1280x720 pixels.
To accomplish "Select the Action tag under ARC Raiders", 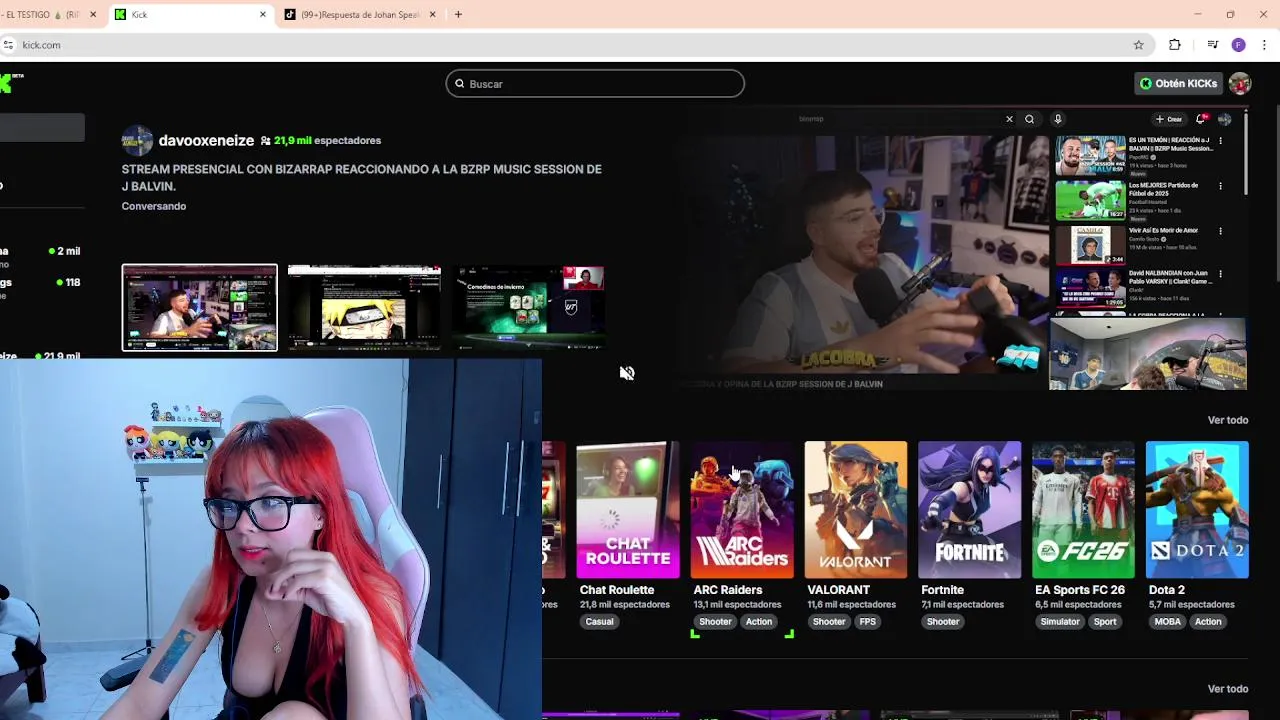I will 759,622.
